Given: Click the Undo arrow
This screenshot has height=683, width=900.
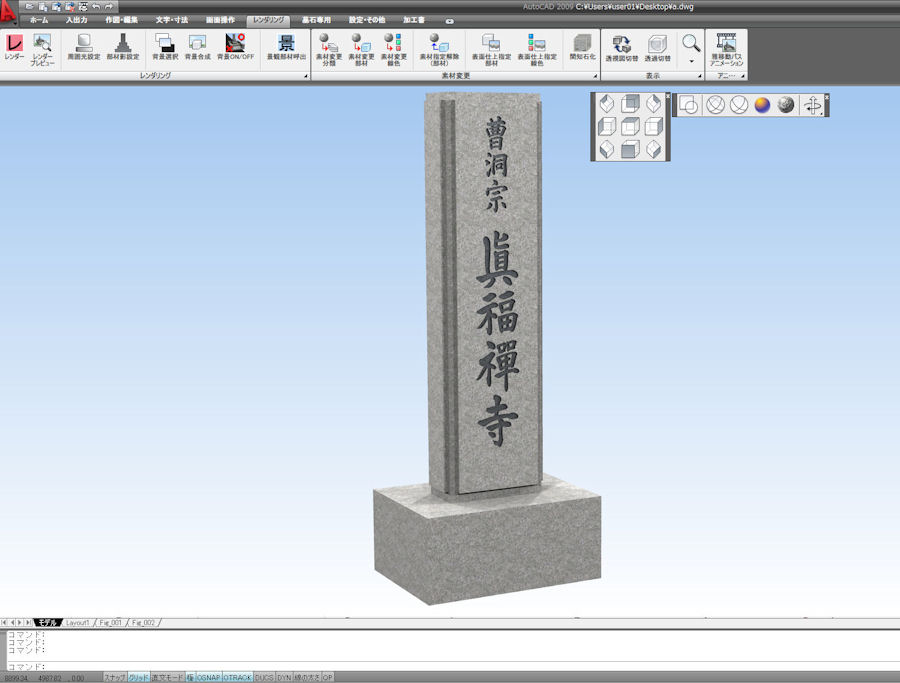Looking at the screenshot, I should (x=96, y=7).
